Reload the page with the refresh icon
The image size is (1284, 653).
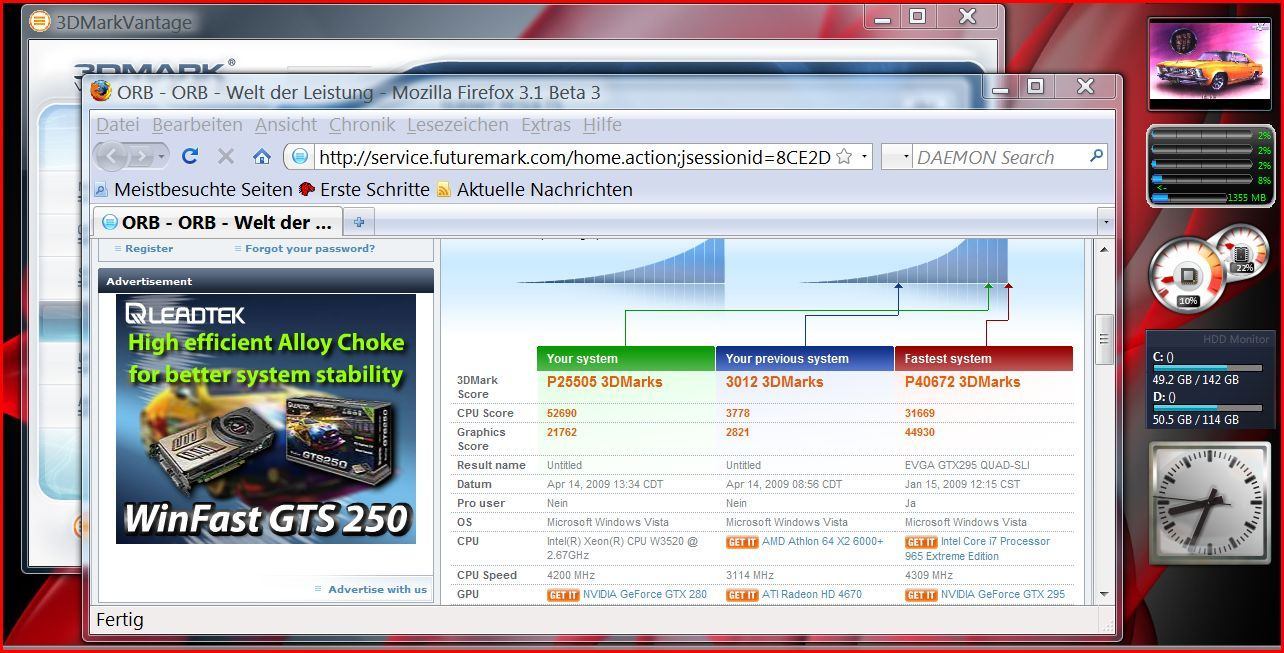click(190, 156)
